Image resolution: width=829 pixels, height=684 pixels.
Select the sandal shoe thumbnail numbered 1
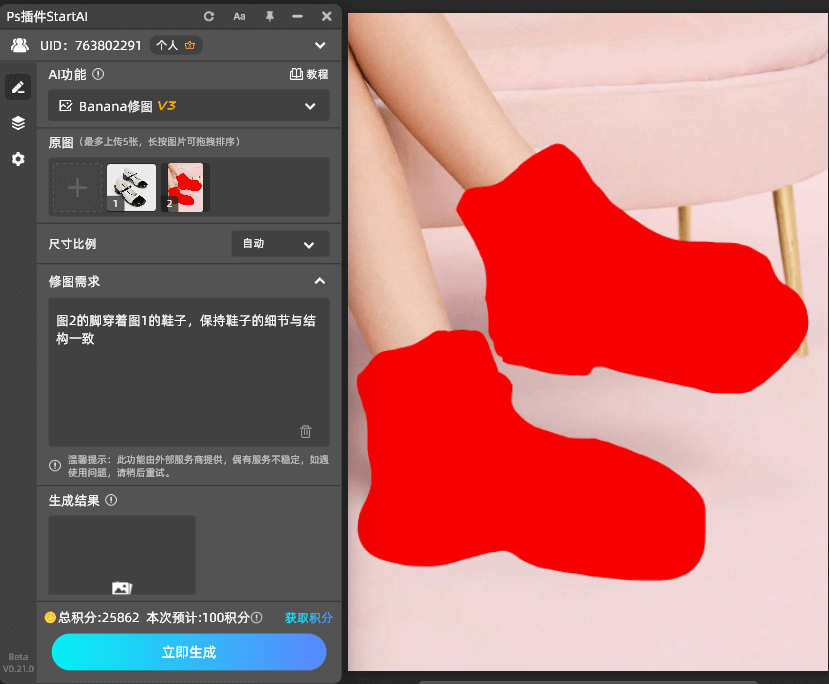coord(131,187)
